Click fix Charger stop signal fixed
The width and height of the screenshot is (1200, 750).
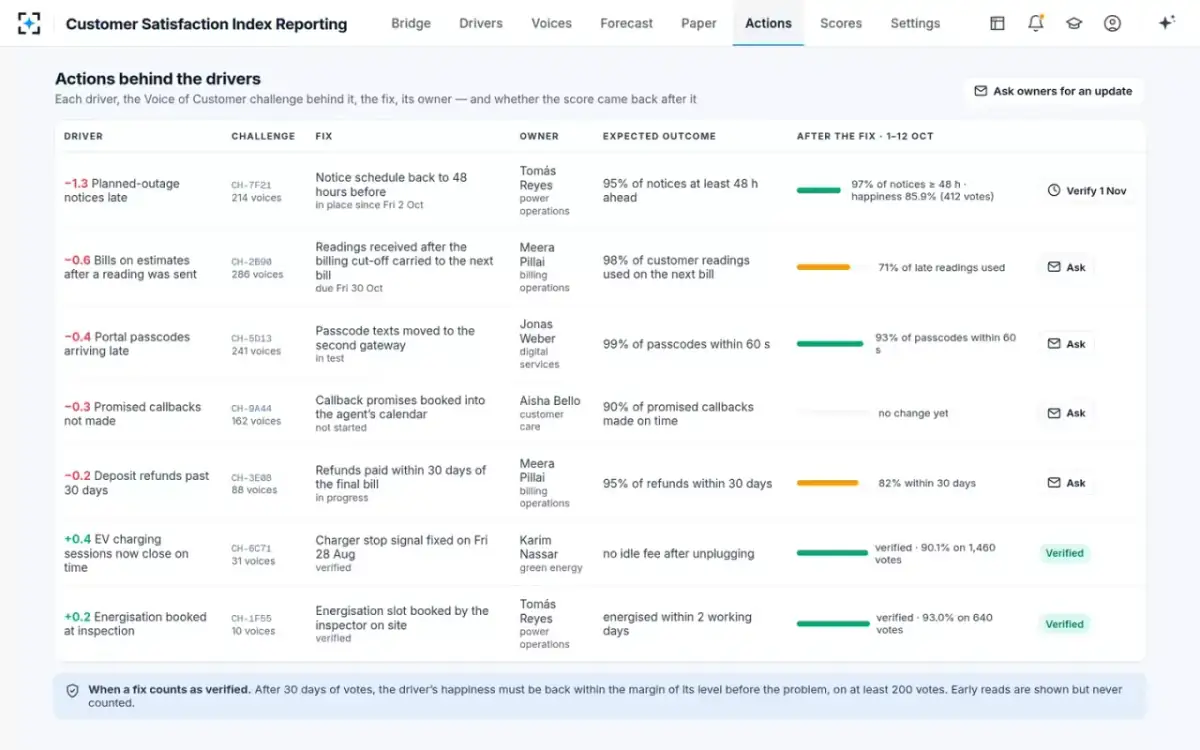[x=401, y=547]
